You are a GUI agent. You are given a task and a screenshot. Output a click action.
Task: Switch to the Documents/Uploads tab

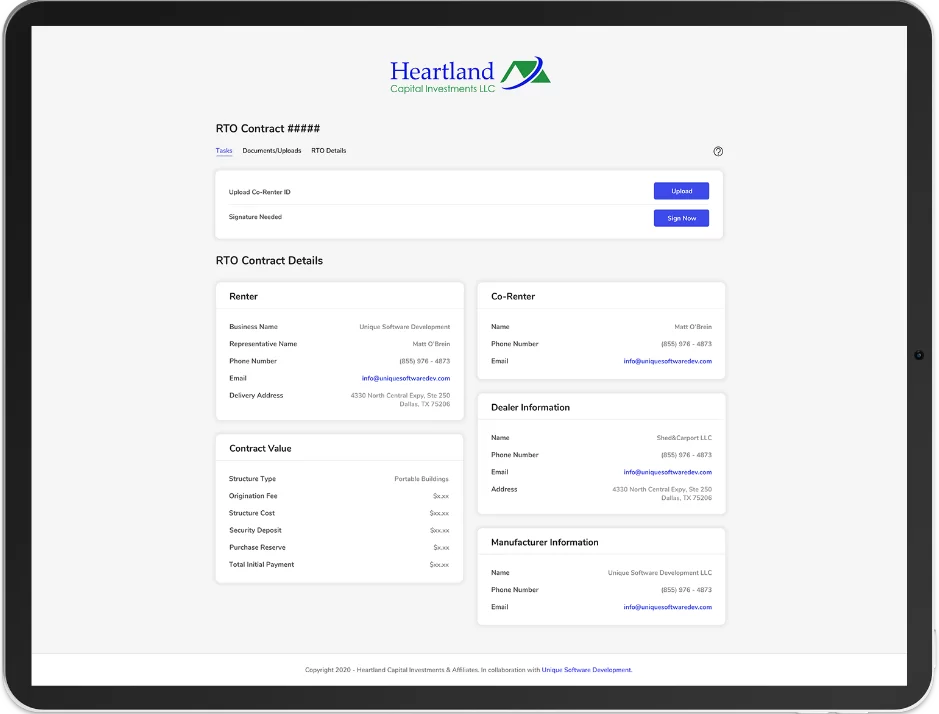pyautogui.click(x=271, y=151)
